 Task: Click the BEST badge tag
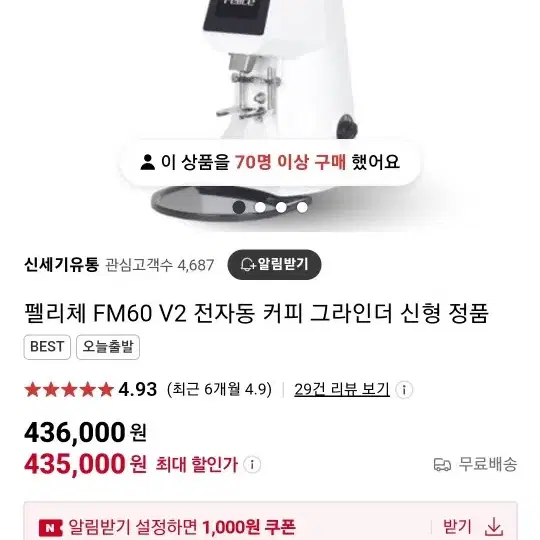pos(47,347)
